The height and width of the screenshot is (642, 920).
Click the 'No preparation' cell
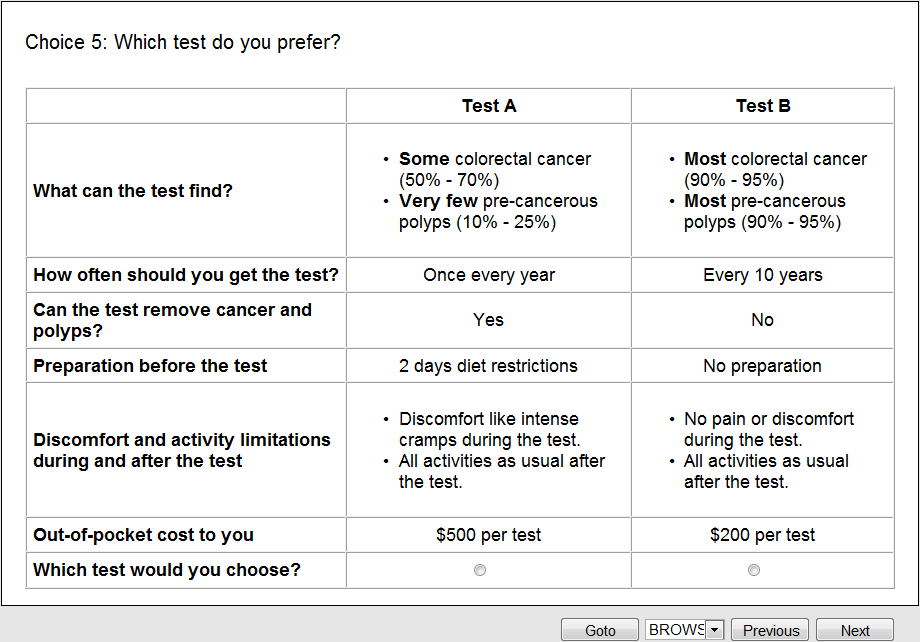pyautogui.click(x=763, y=366)
